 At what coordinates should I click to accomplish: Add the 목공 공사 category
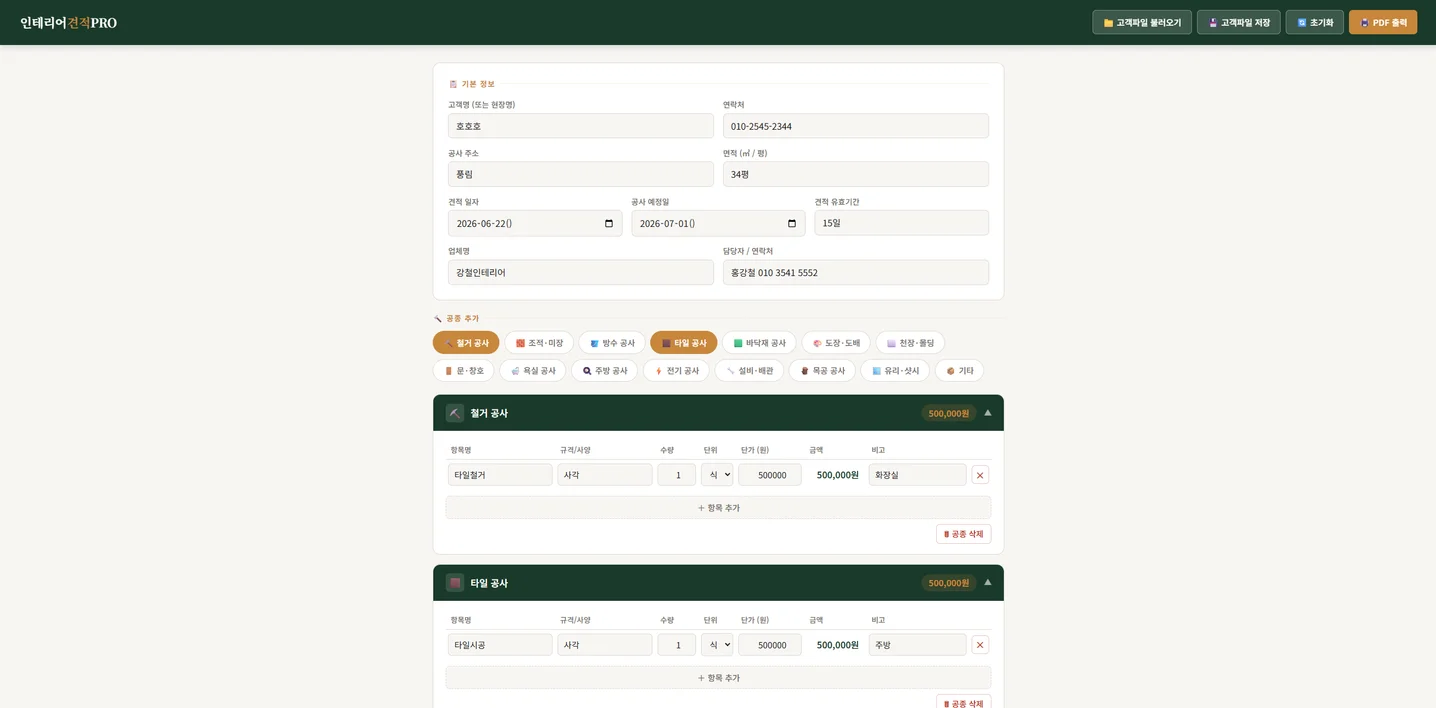(822, 371)
